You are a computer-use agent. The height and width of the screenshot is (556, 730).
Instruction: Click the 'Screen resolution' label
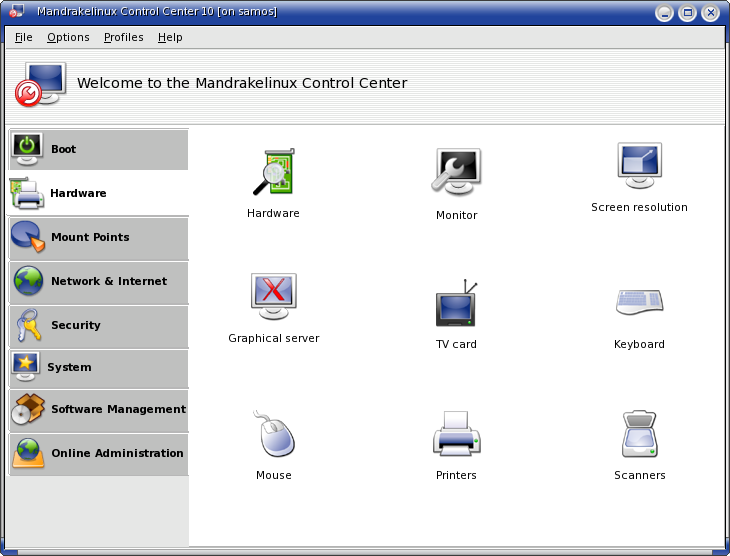pos(639,207)
